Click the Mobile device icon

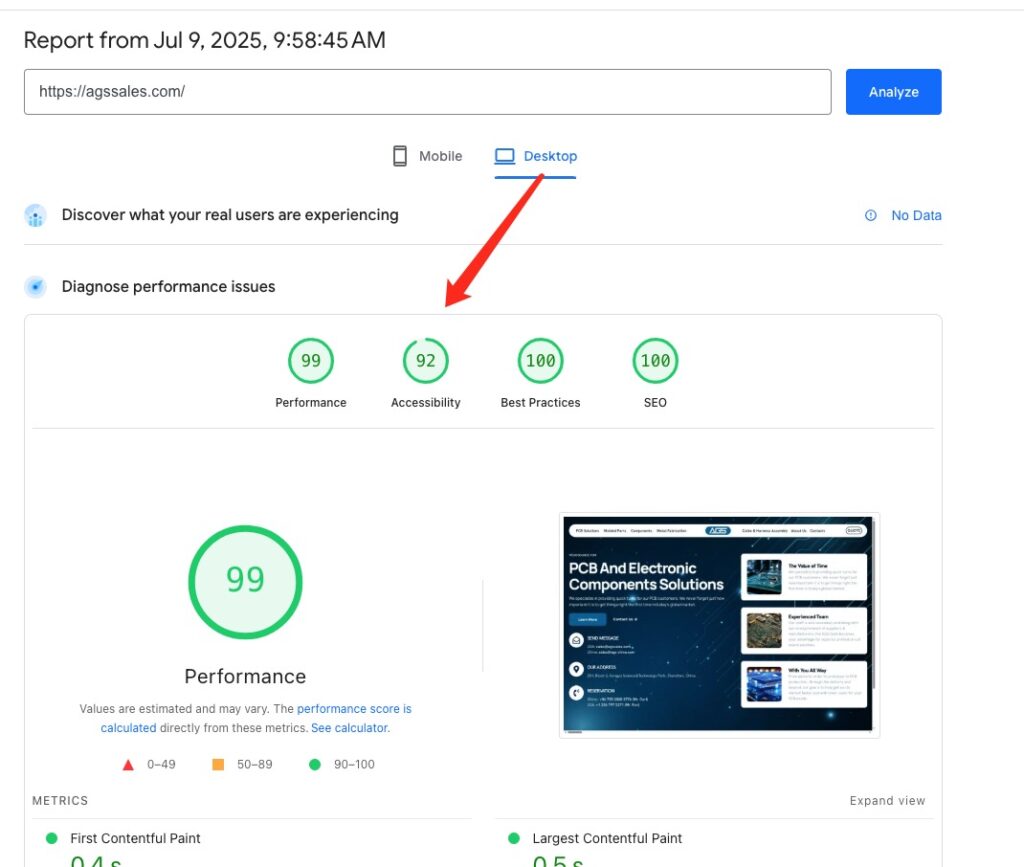[398, 155]
